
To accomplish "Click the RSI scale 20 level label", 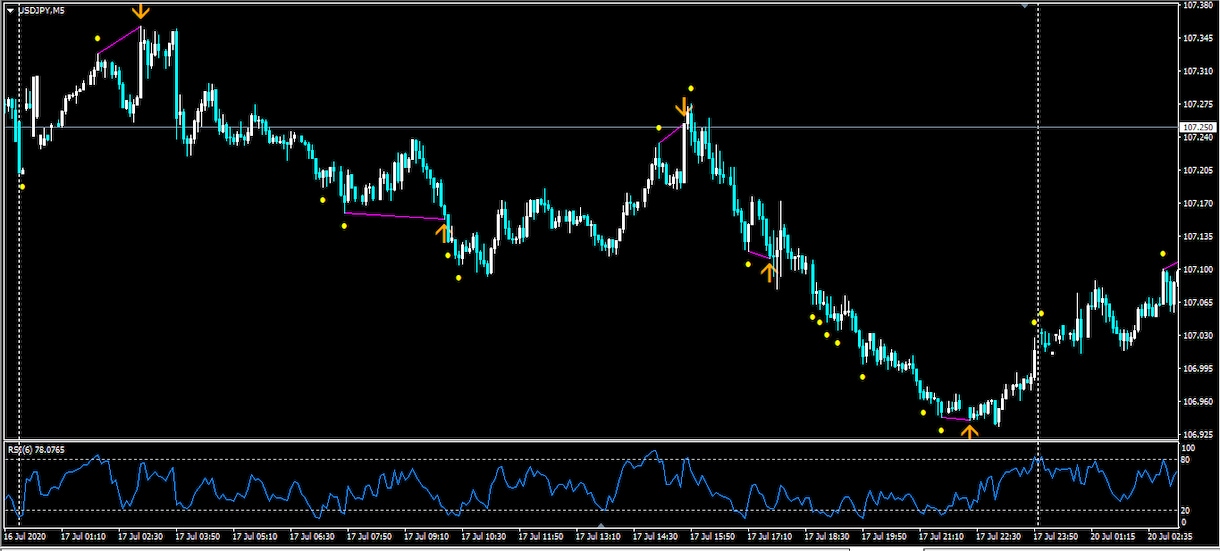I will [x=1187, y=511].
